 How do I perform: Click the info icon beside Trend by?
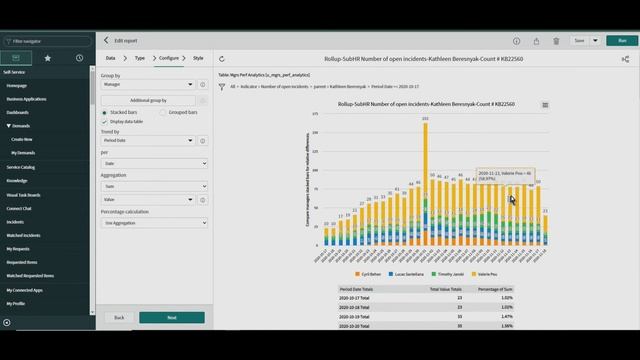click(x=202, y=141)
